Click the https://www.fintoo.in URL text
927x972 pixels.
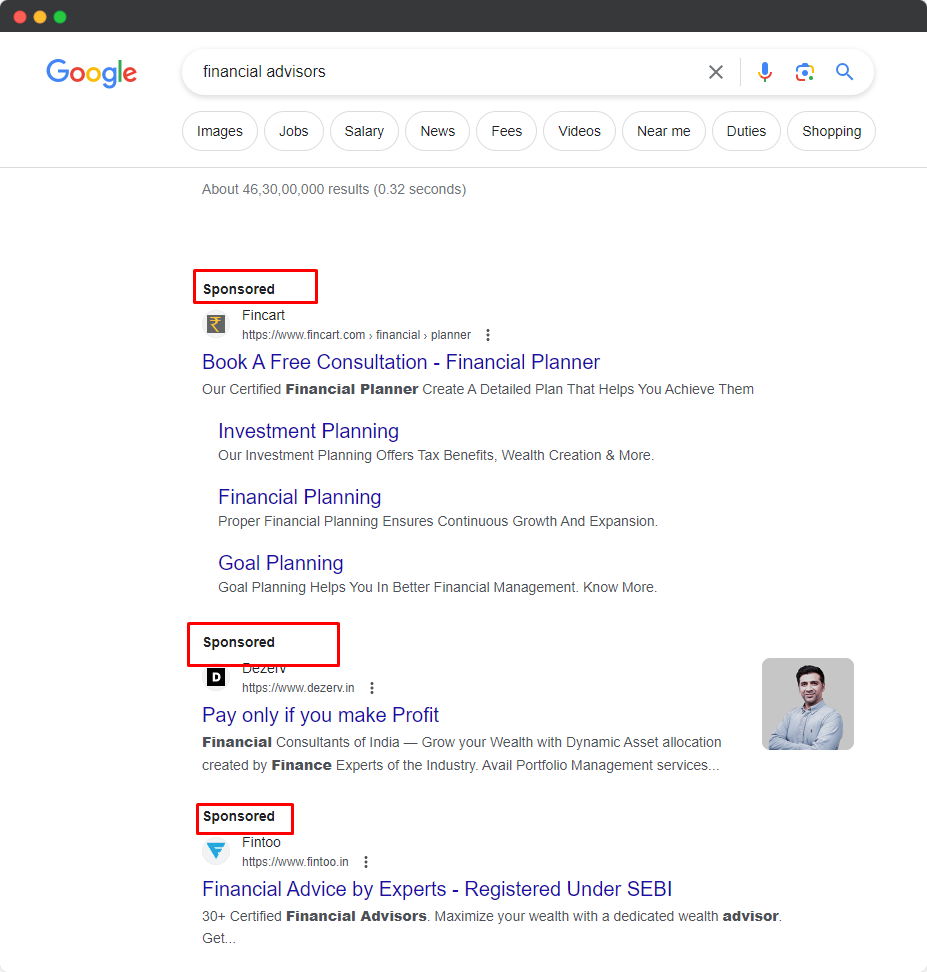pyautogui.click(x=295, y=862)
